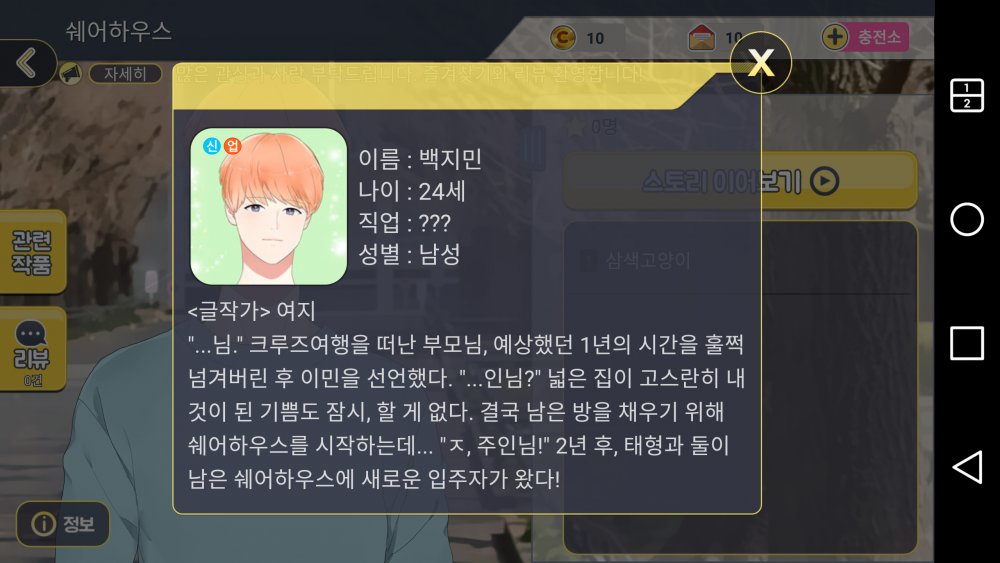Open the 리뷰 review tab

(32, 349)
